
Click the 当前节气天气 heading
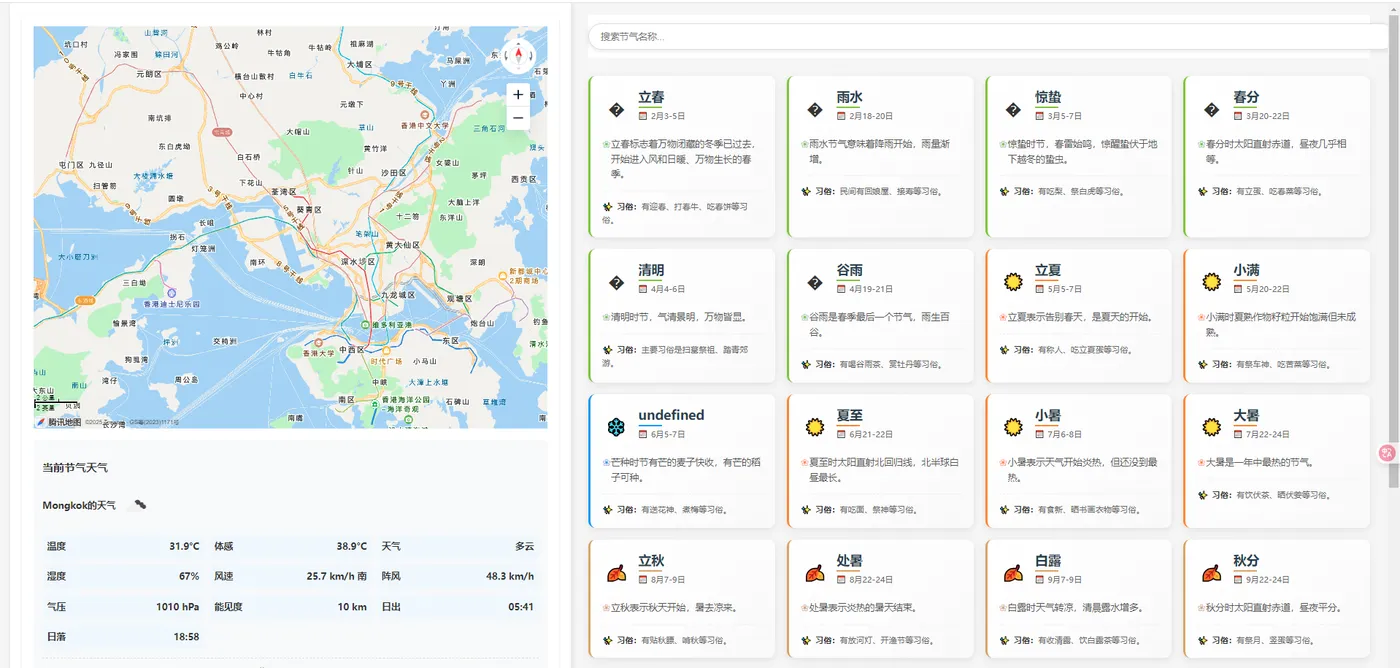pos(75,467)
